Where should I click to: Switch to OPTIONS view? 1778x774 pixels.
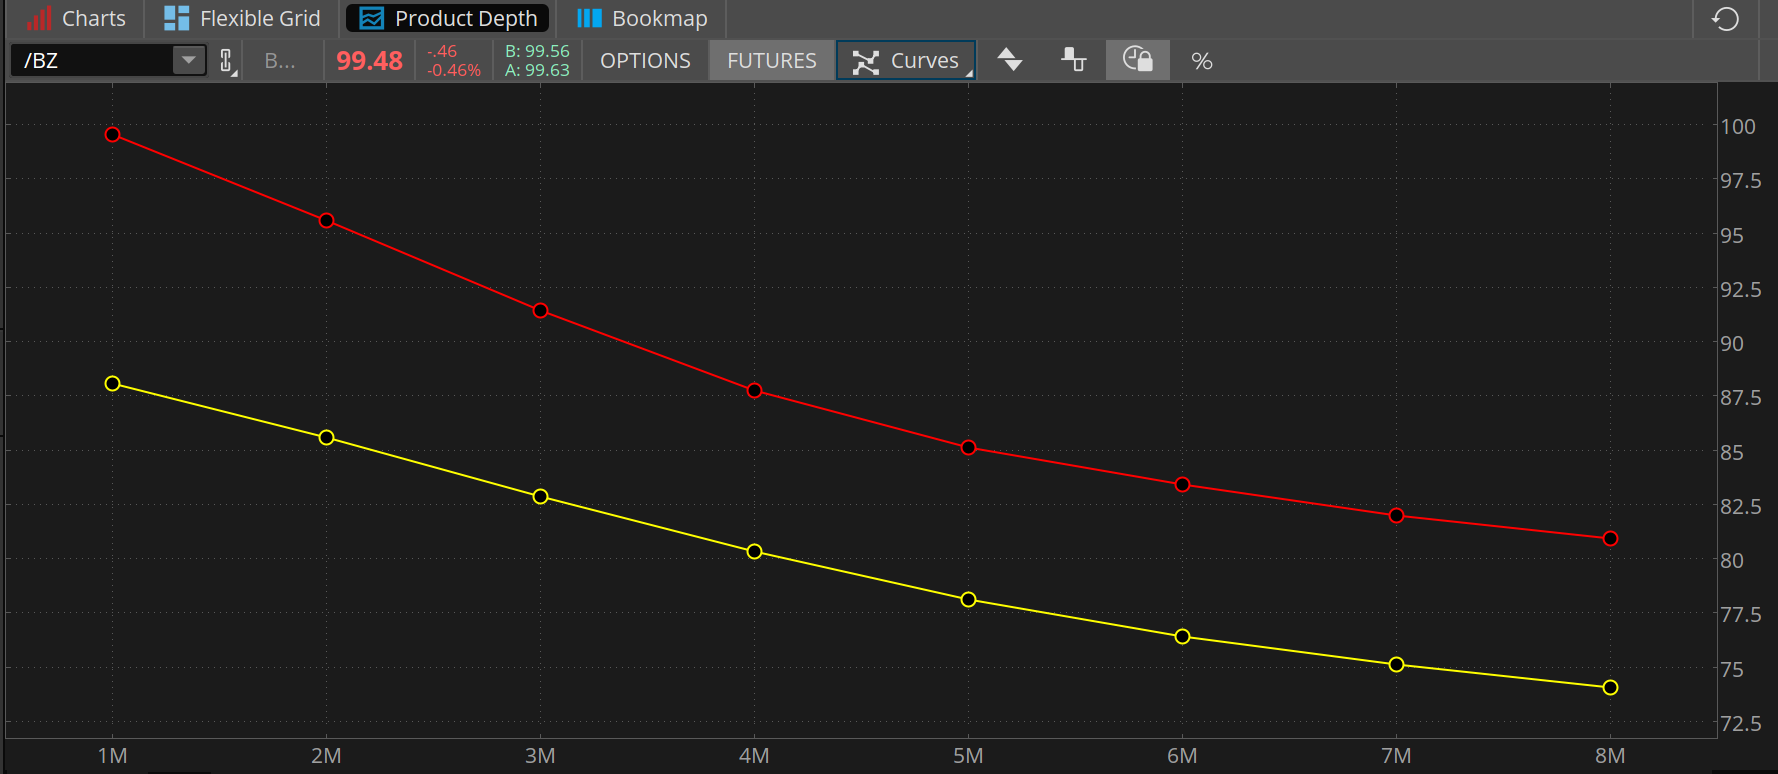645,61
